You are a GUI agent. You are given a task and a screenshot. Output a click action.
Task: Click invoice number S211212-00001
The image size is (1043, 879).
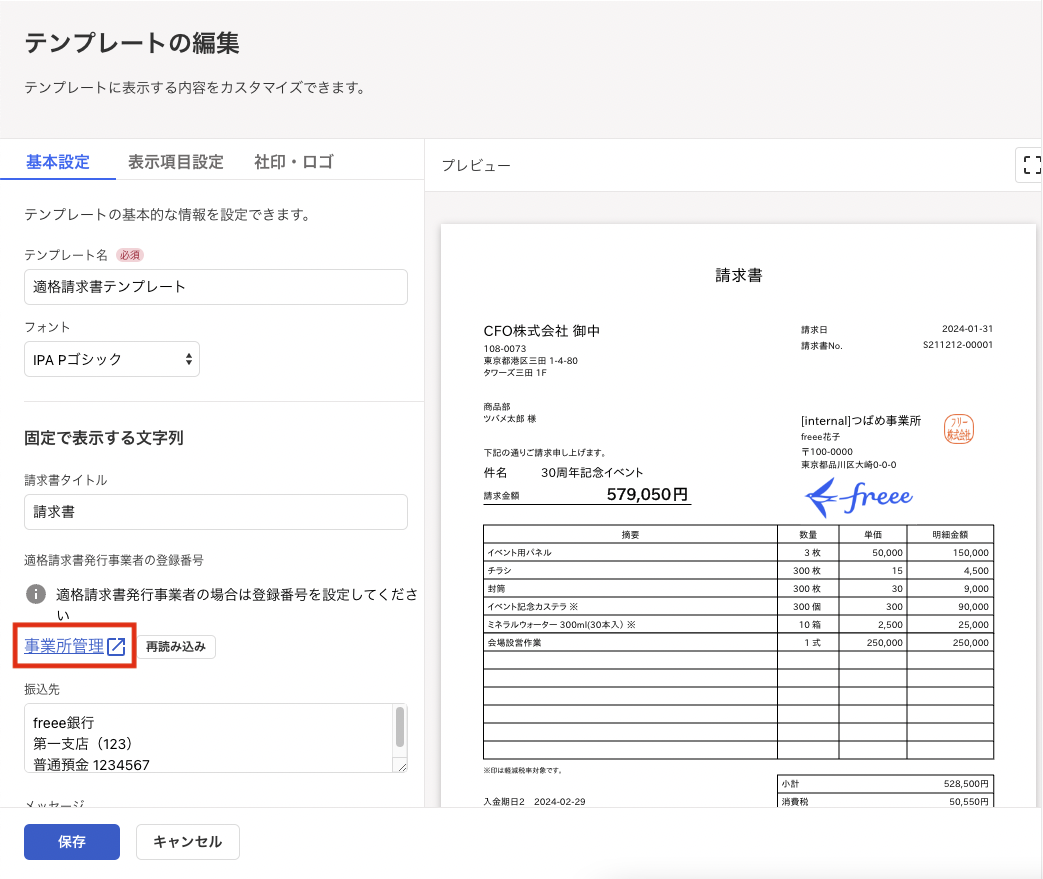pos(958,345)
